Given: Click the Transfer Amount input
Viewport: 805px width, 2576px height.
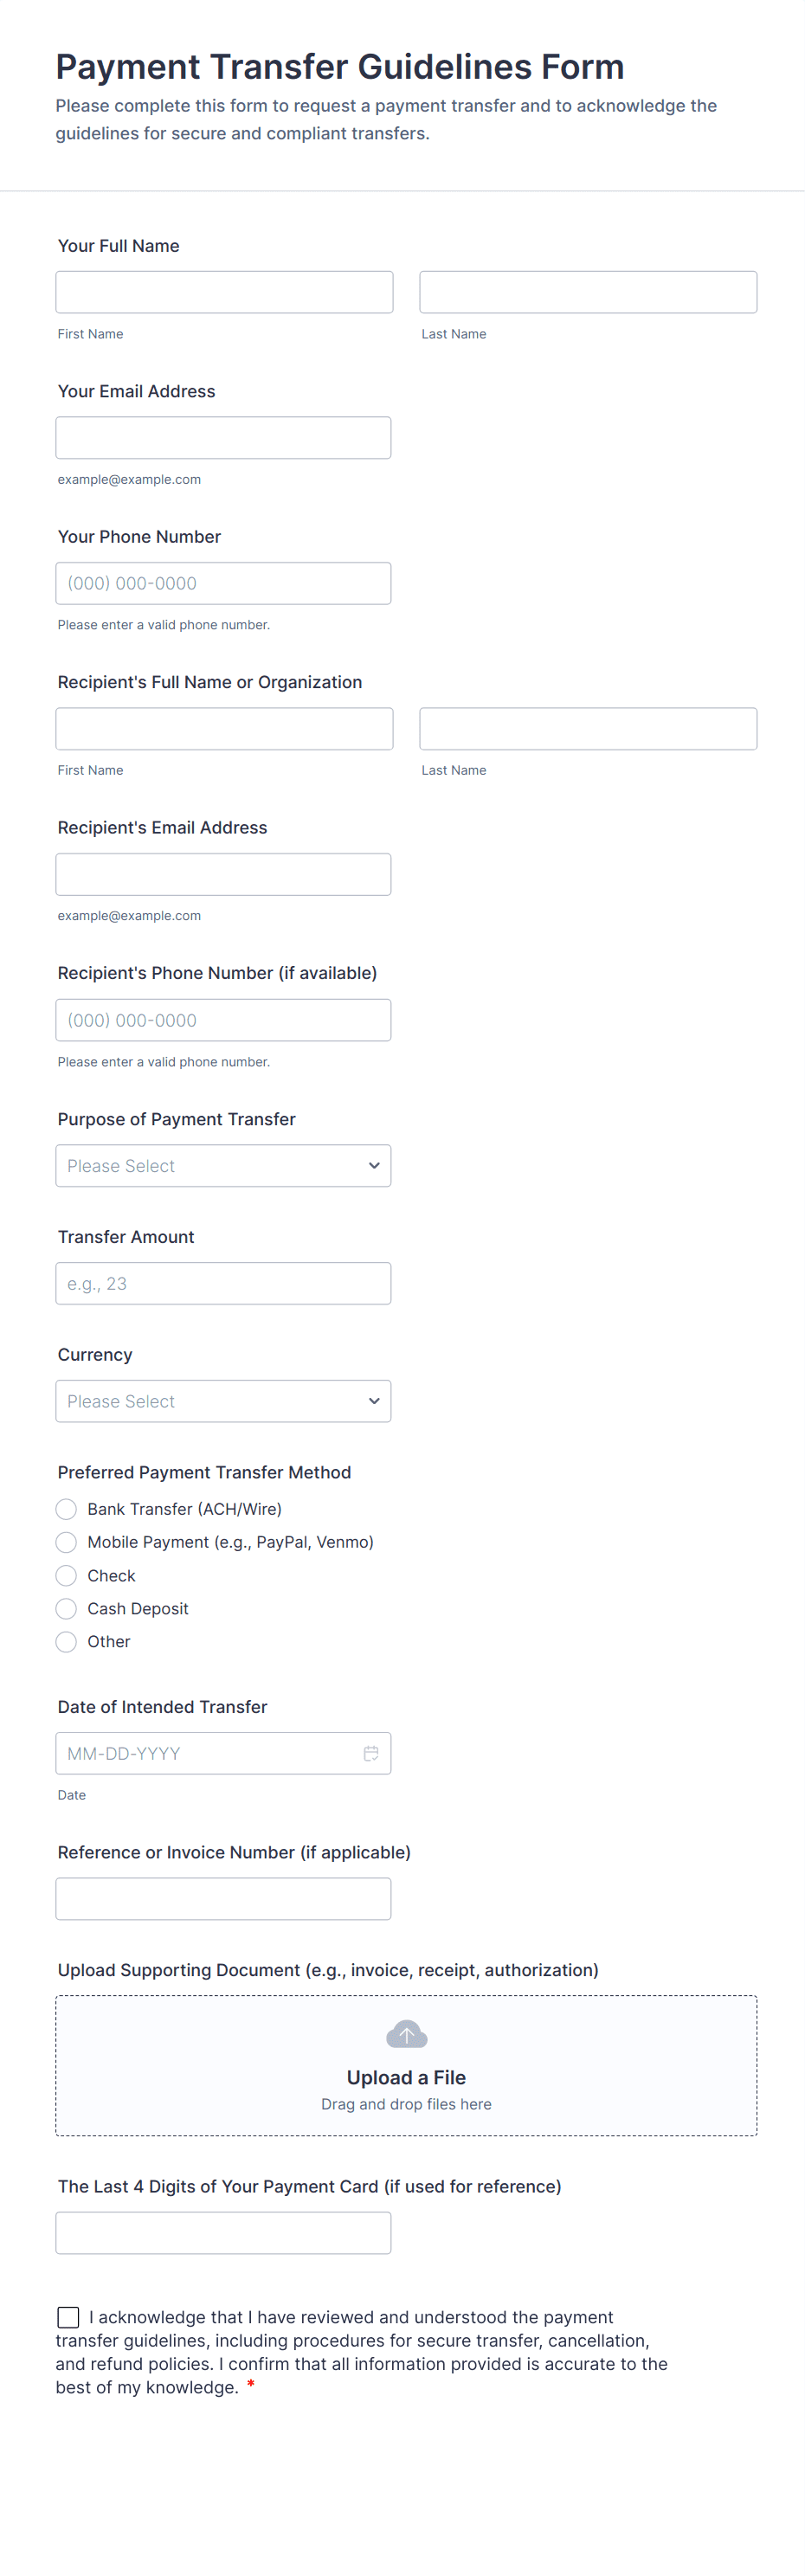Looking at the screenshot, I should (223, 1283).
